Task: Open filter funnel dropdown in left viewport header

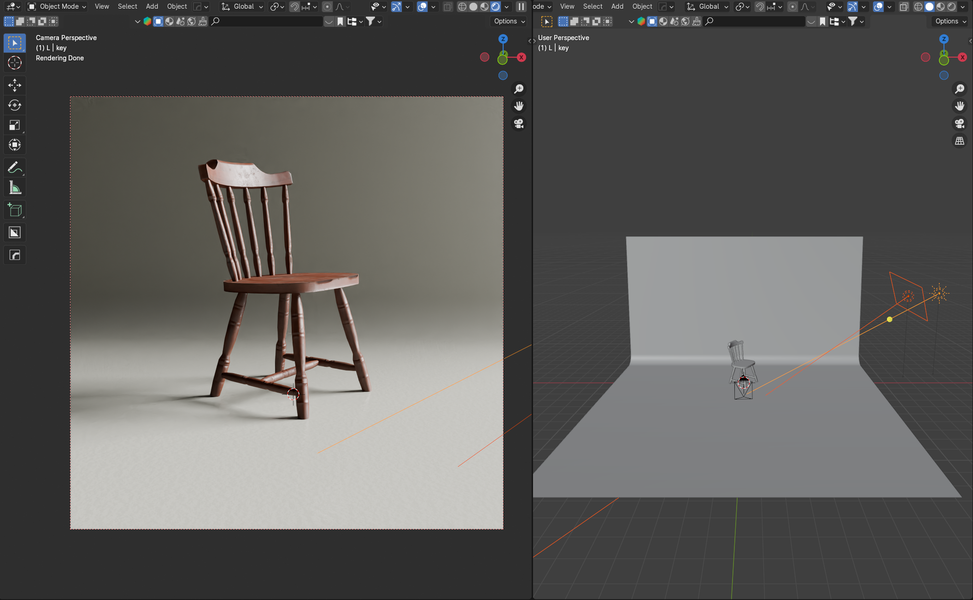Action: coord(374,21)
